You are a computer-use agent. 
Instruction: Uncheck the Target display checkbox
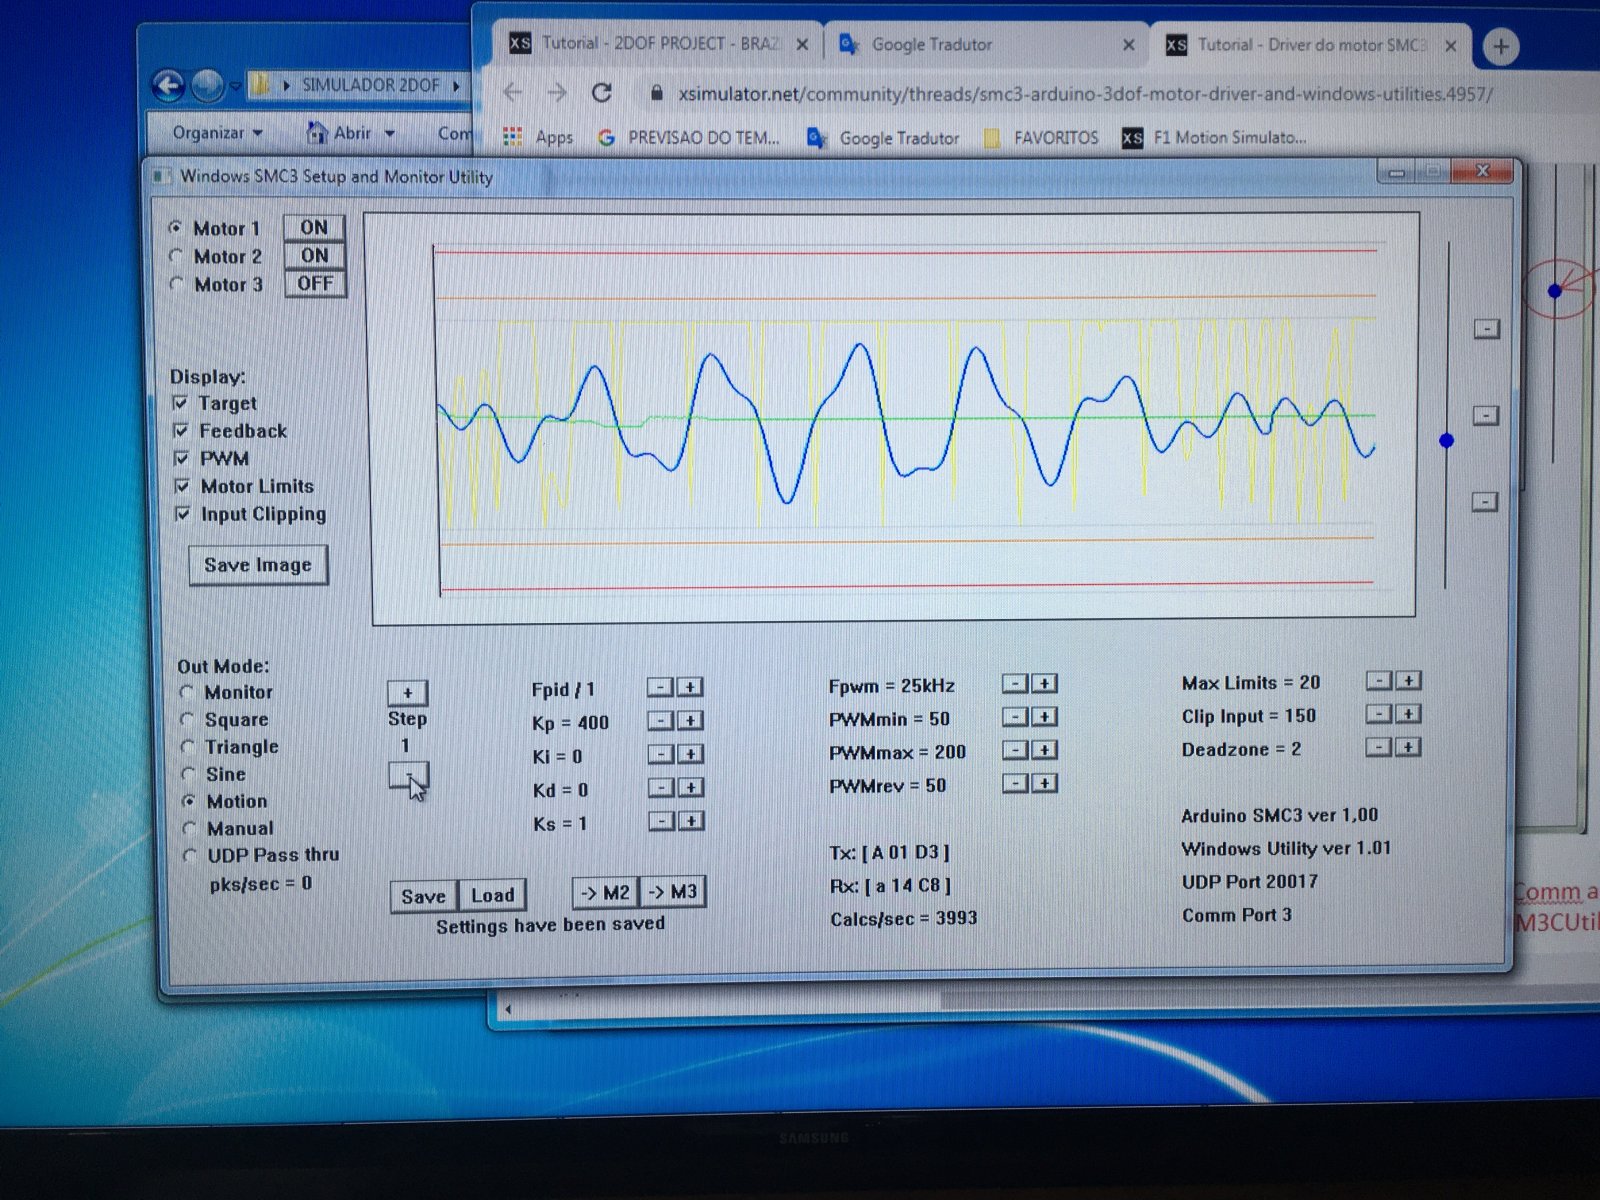(181, 403)
